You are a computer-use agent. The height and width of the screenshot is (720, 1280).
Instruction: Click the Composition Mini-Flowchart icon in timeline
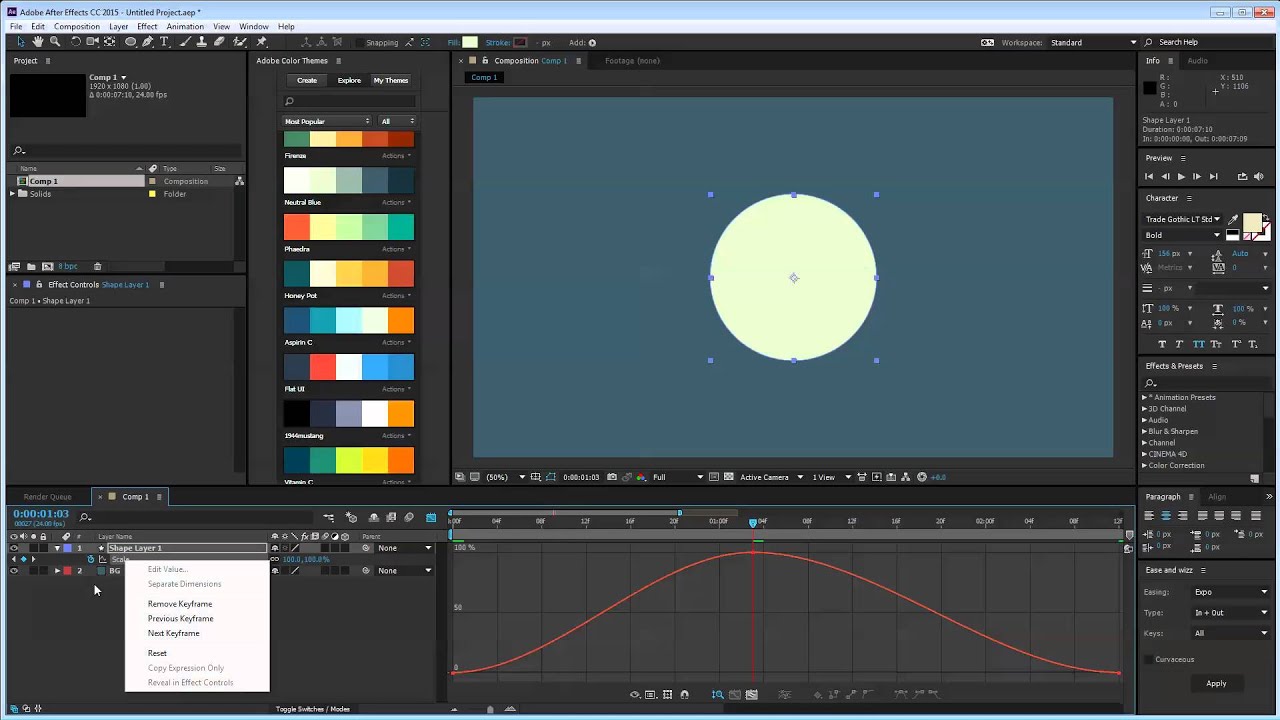[328, 517]
